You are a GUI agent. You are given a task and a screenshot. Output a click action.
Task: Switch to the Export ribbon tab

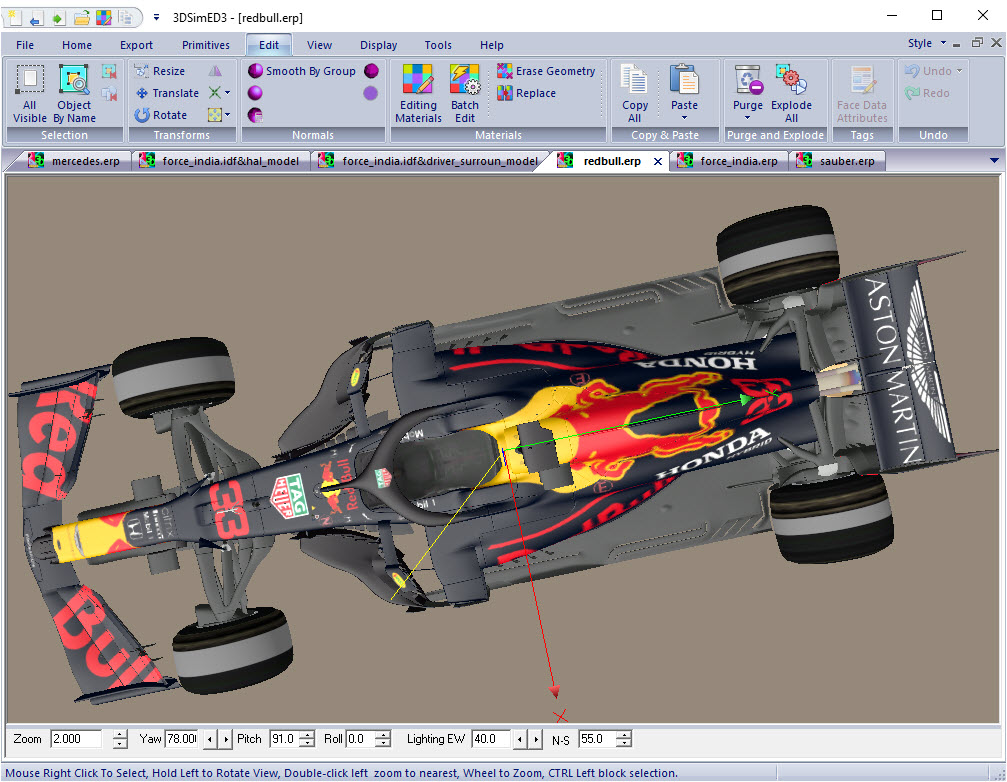click(136, 45)
